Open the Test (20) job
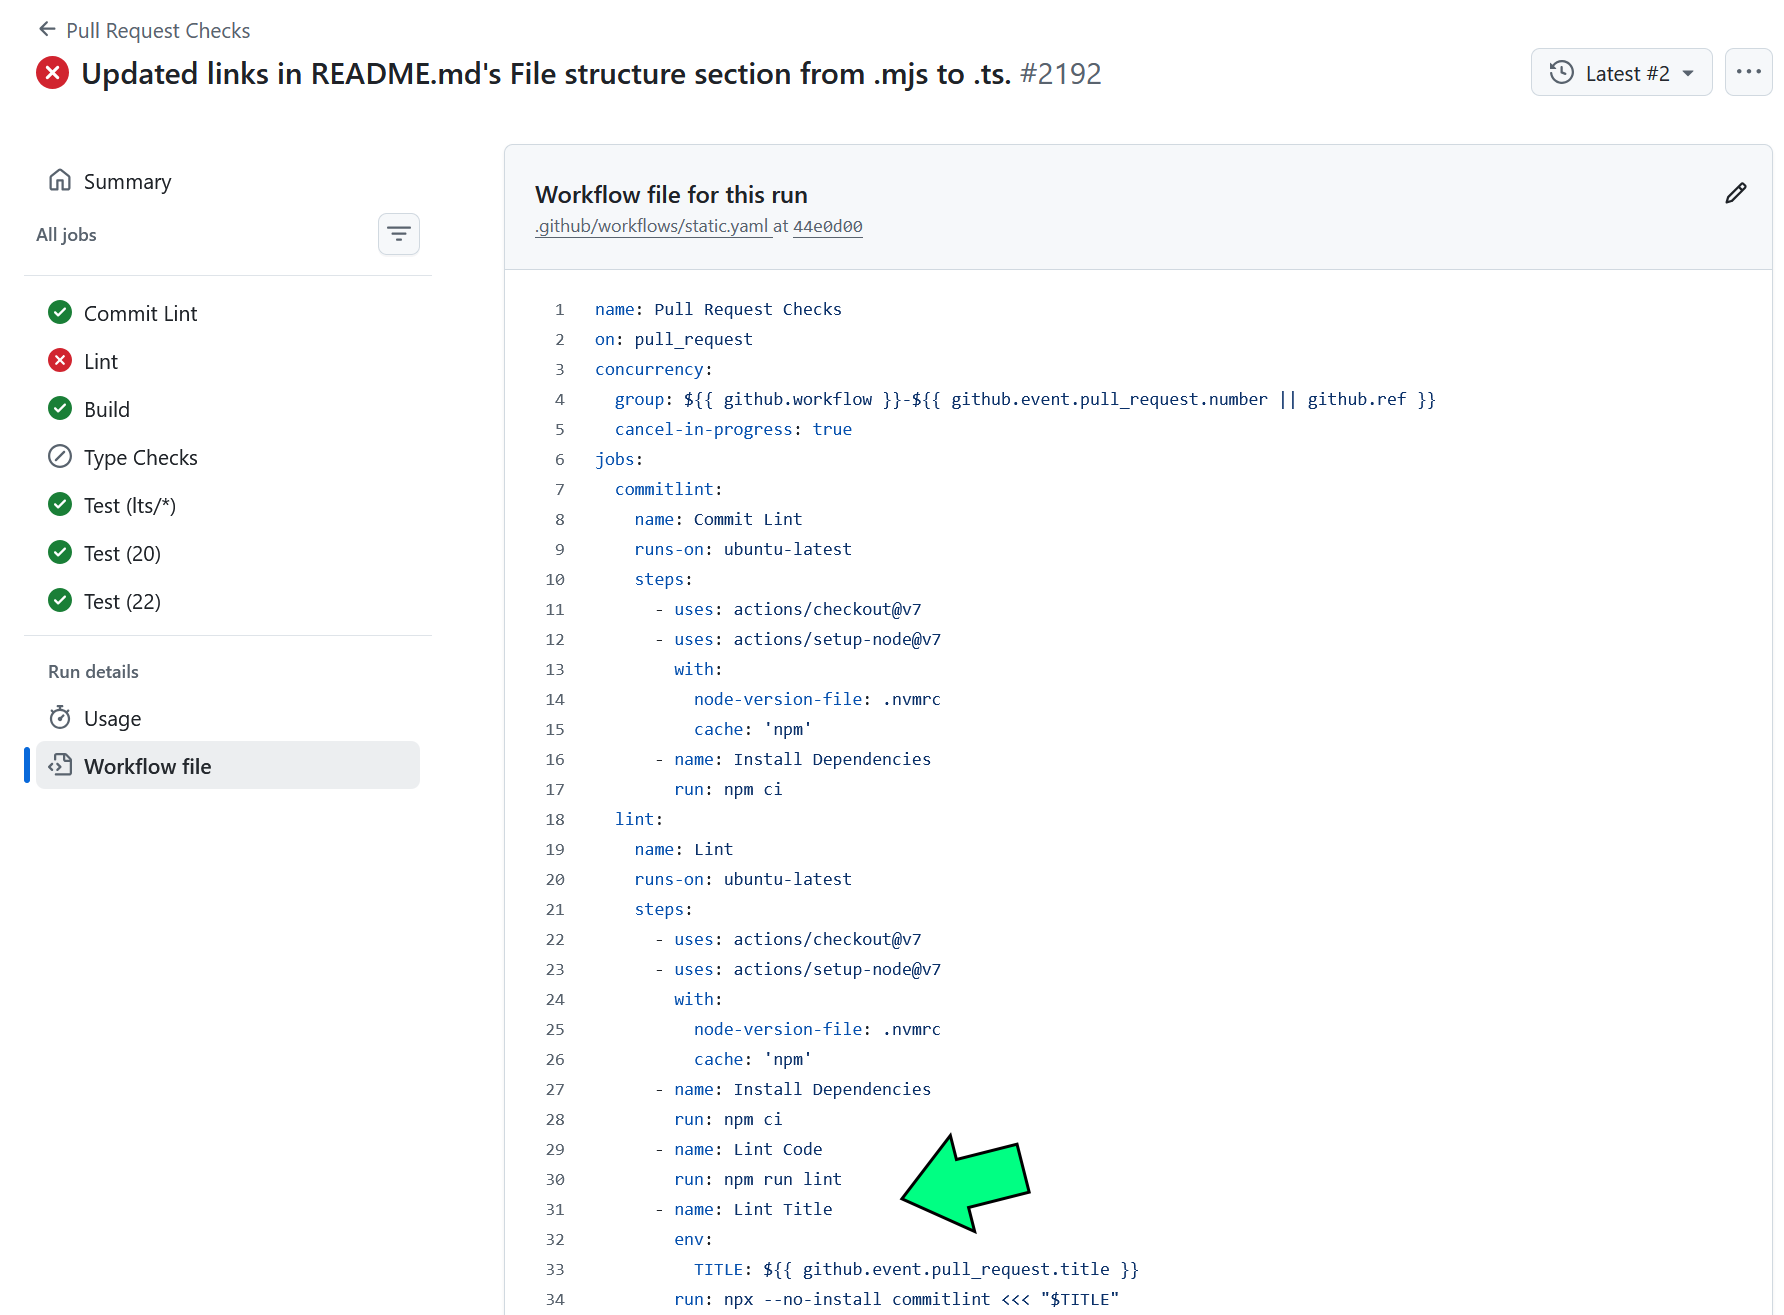This screenshot has height=1315, width=1784. click(x=228, y=553)
